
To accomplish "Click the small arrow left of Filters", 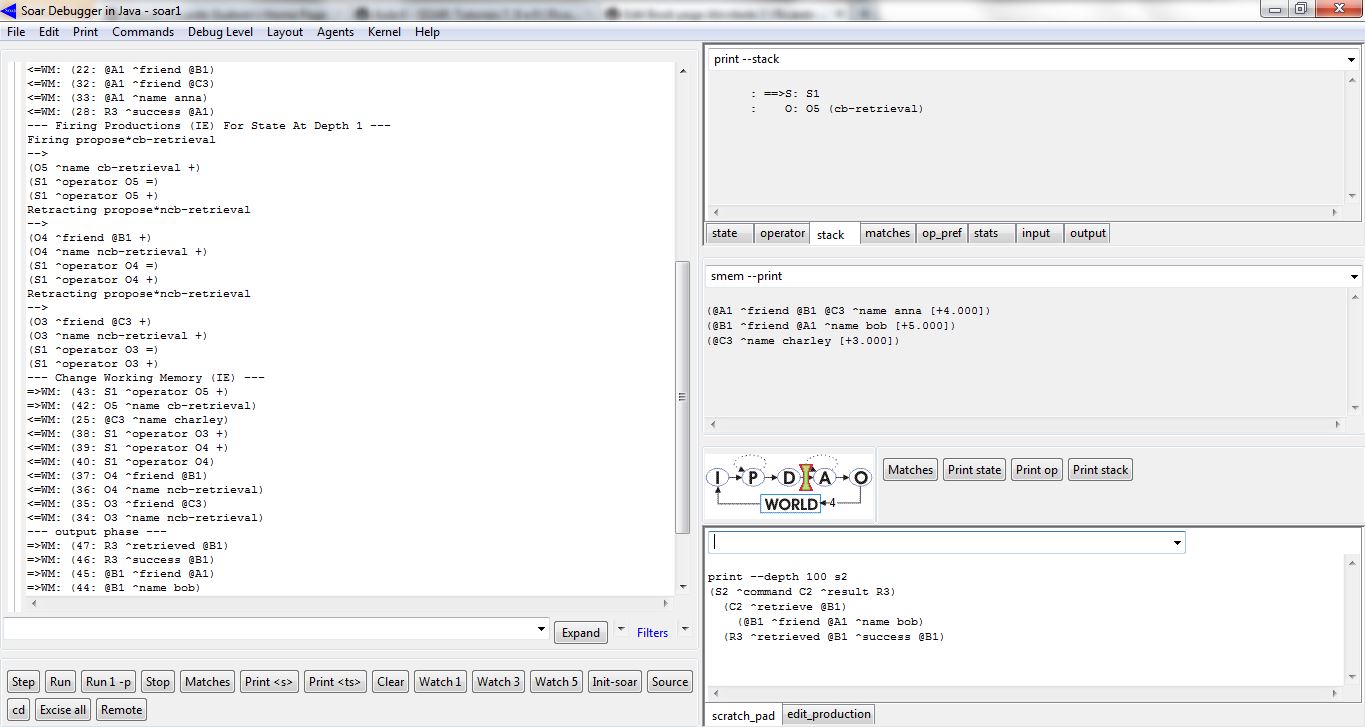I will (x=620, y=631).
